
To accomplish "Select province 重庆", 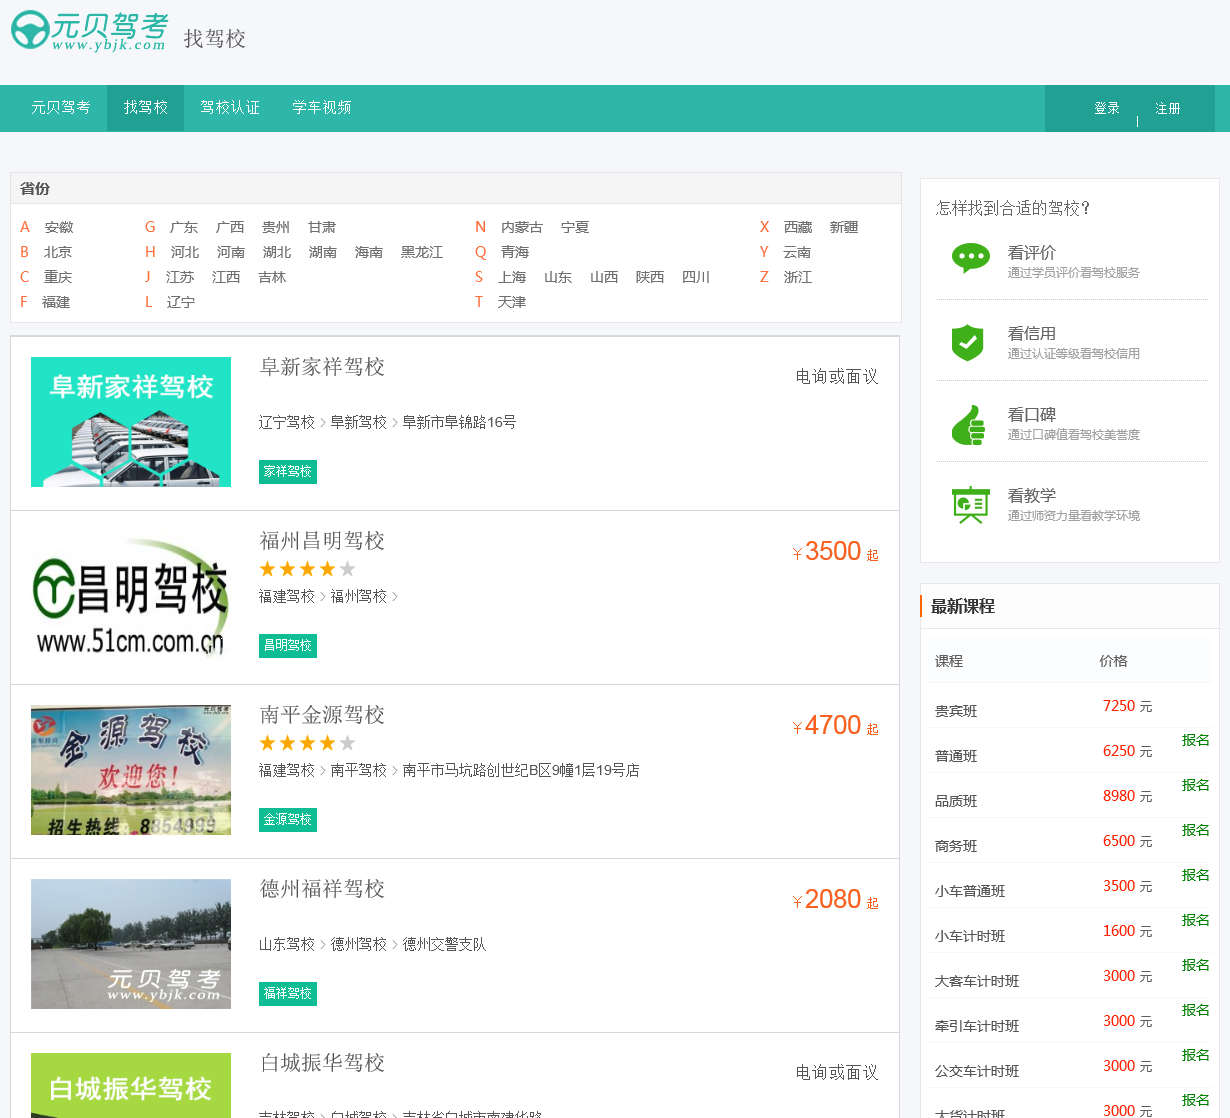I will pos(58,277).
